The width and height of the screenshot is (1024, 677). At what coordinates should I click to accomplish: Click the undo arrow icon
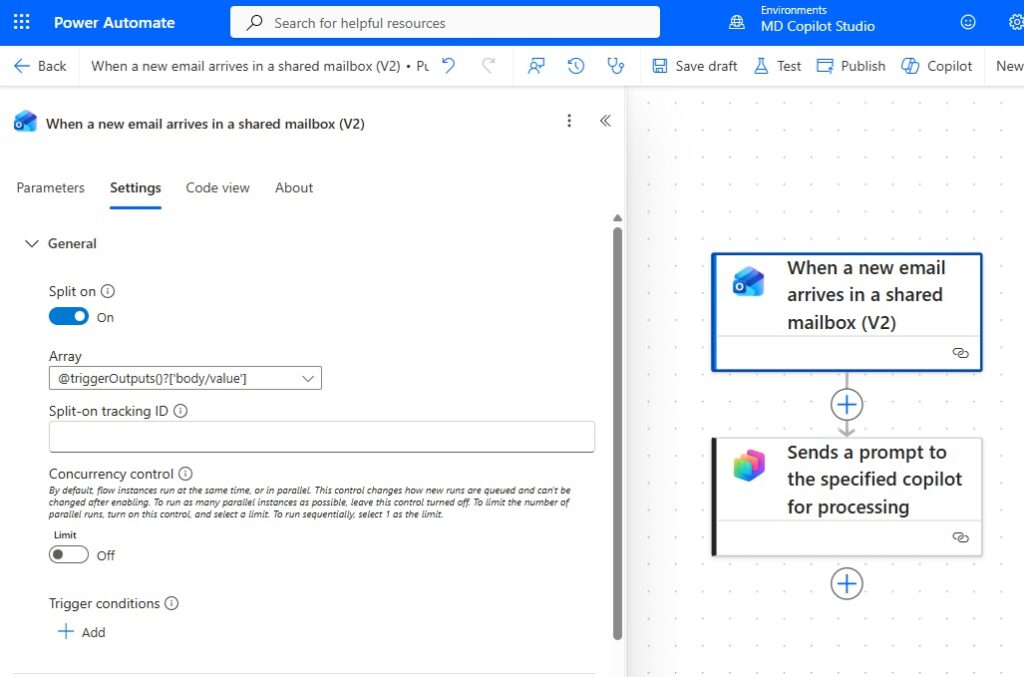pos(449,66)
